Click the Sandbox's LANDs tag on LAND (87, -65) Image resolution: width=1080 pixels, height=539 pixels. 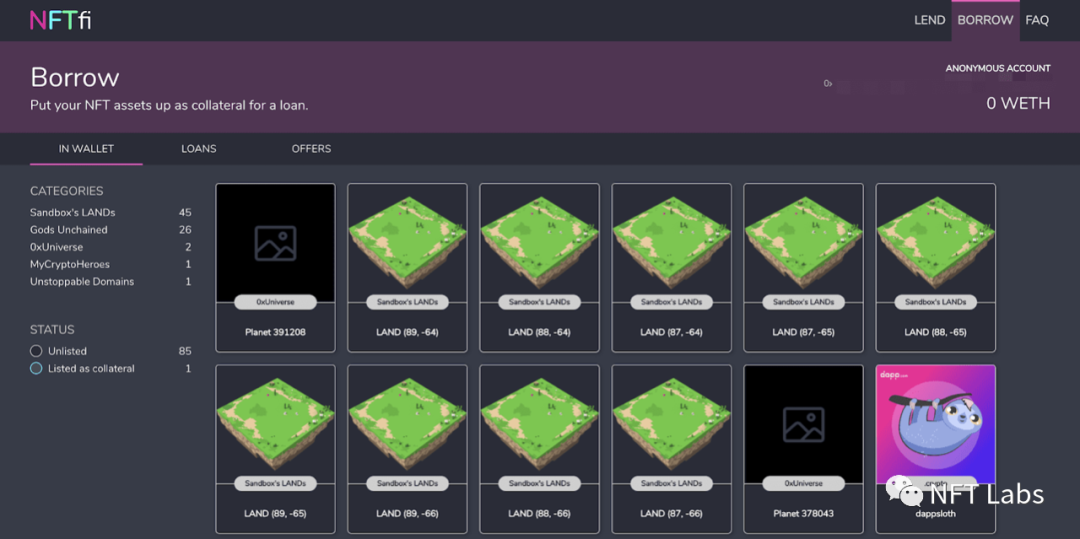[x=803, y=302]
